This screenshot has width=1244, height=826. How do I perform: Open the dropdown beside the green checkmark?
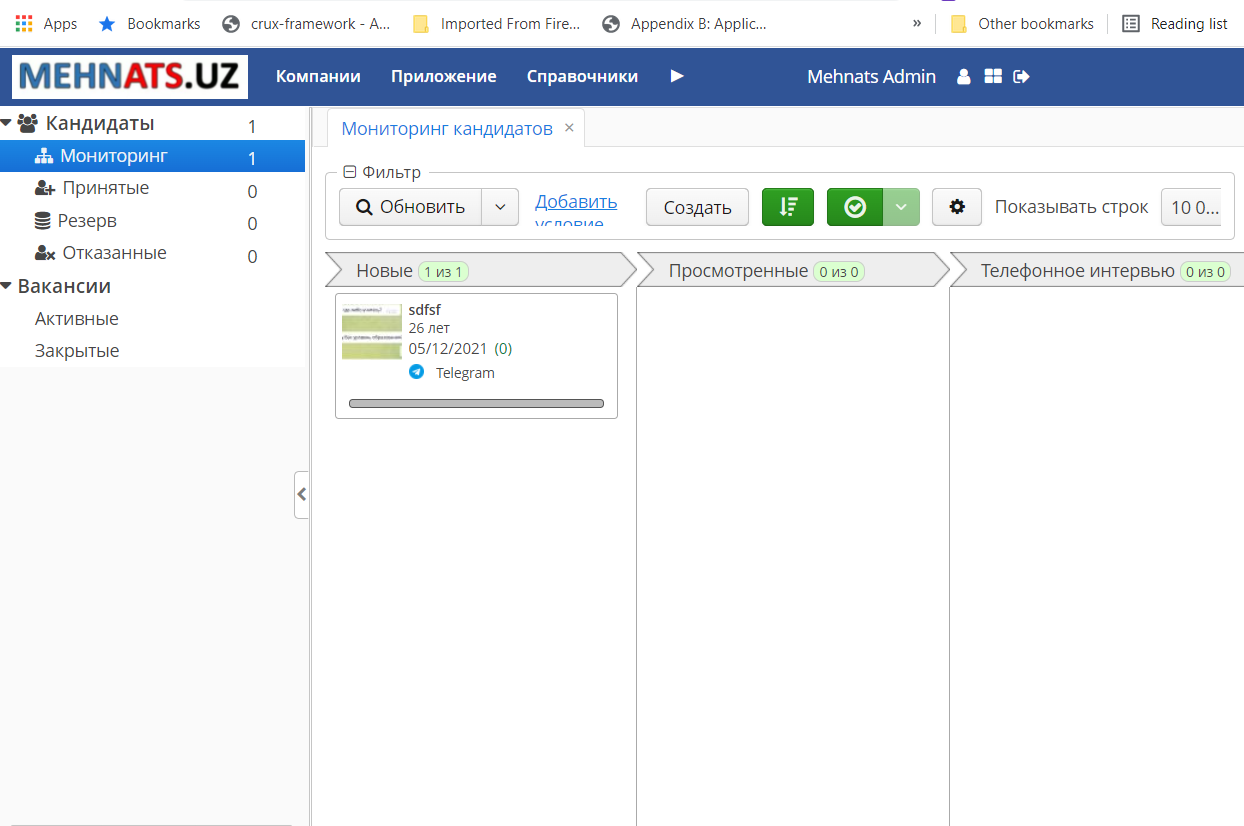[x=901, y=207]
